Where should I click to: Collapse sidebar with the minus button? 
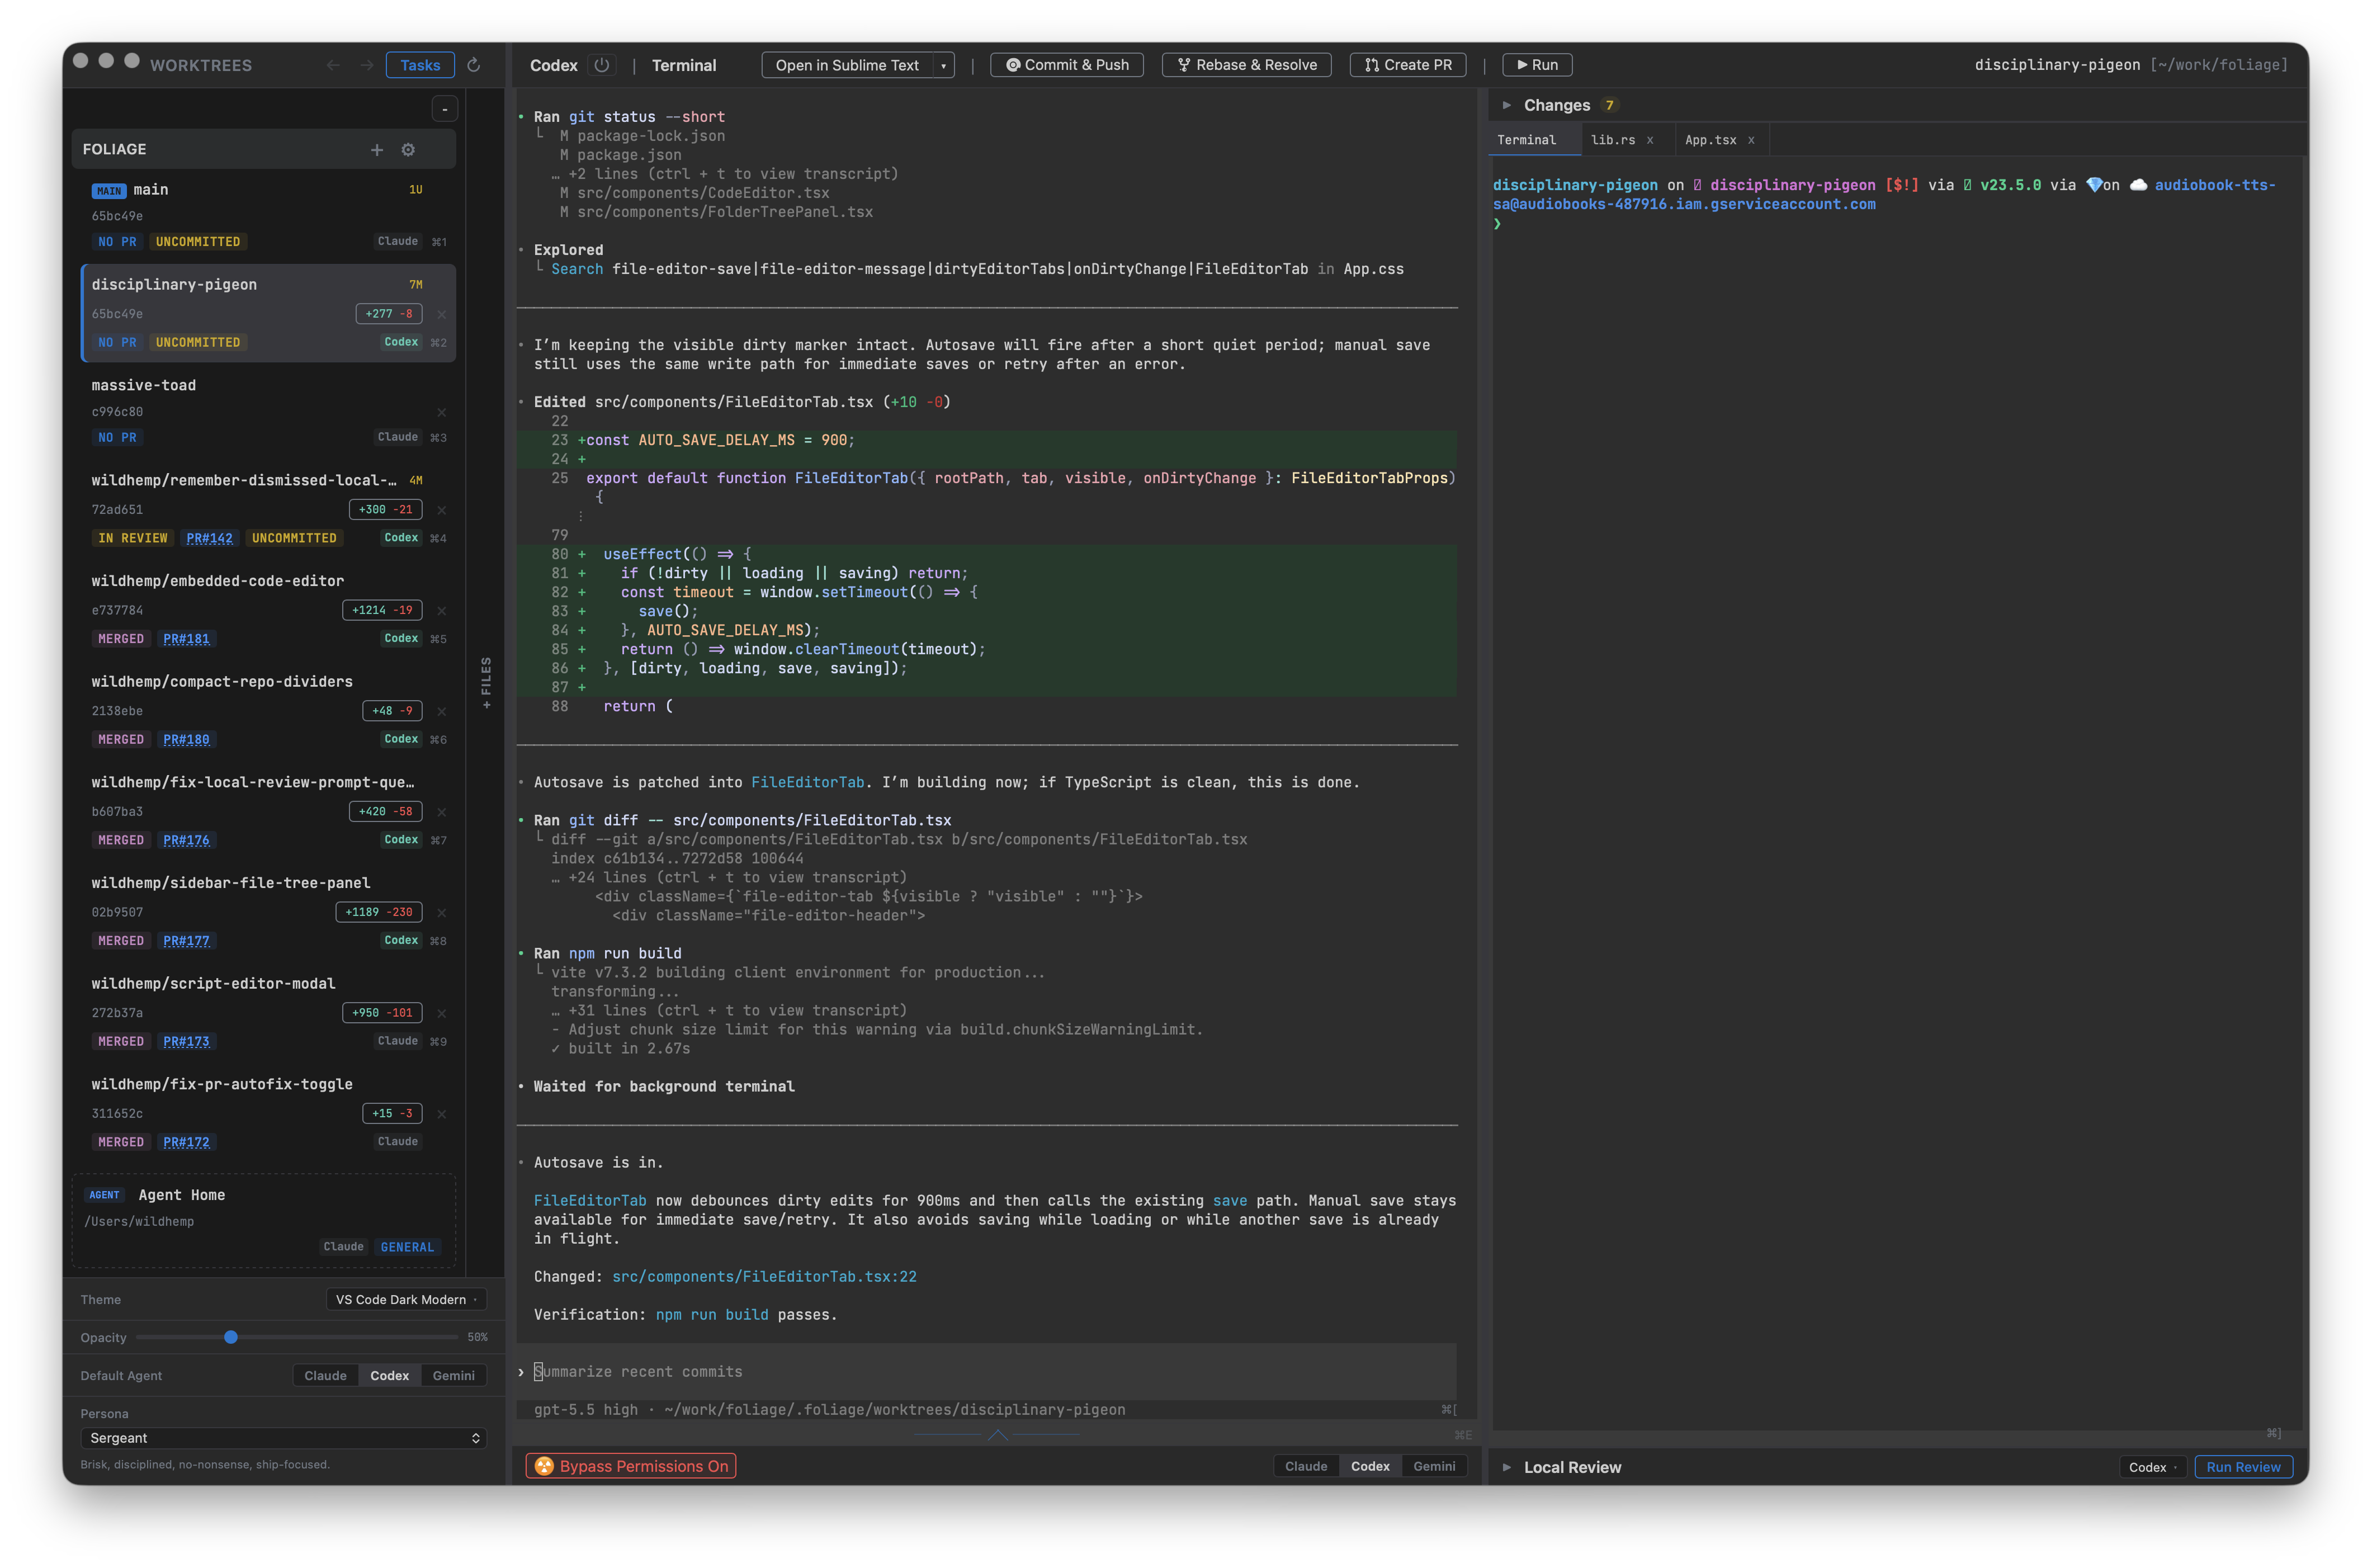(x=445, y=109)
